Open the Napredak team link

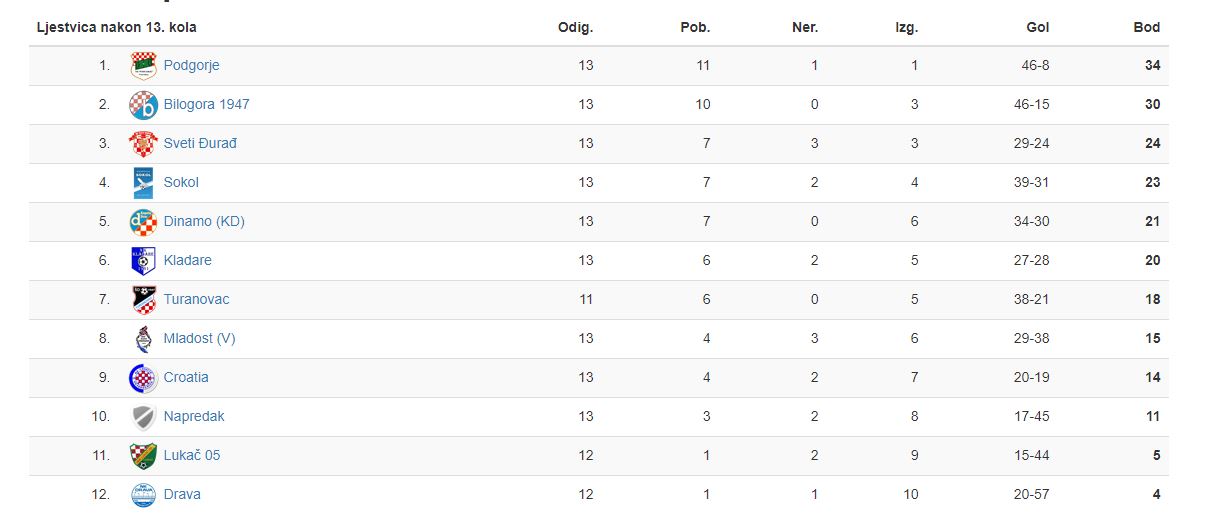[x=194, y=416]
